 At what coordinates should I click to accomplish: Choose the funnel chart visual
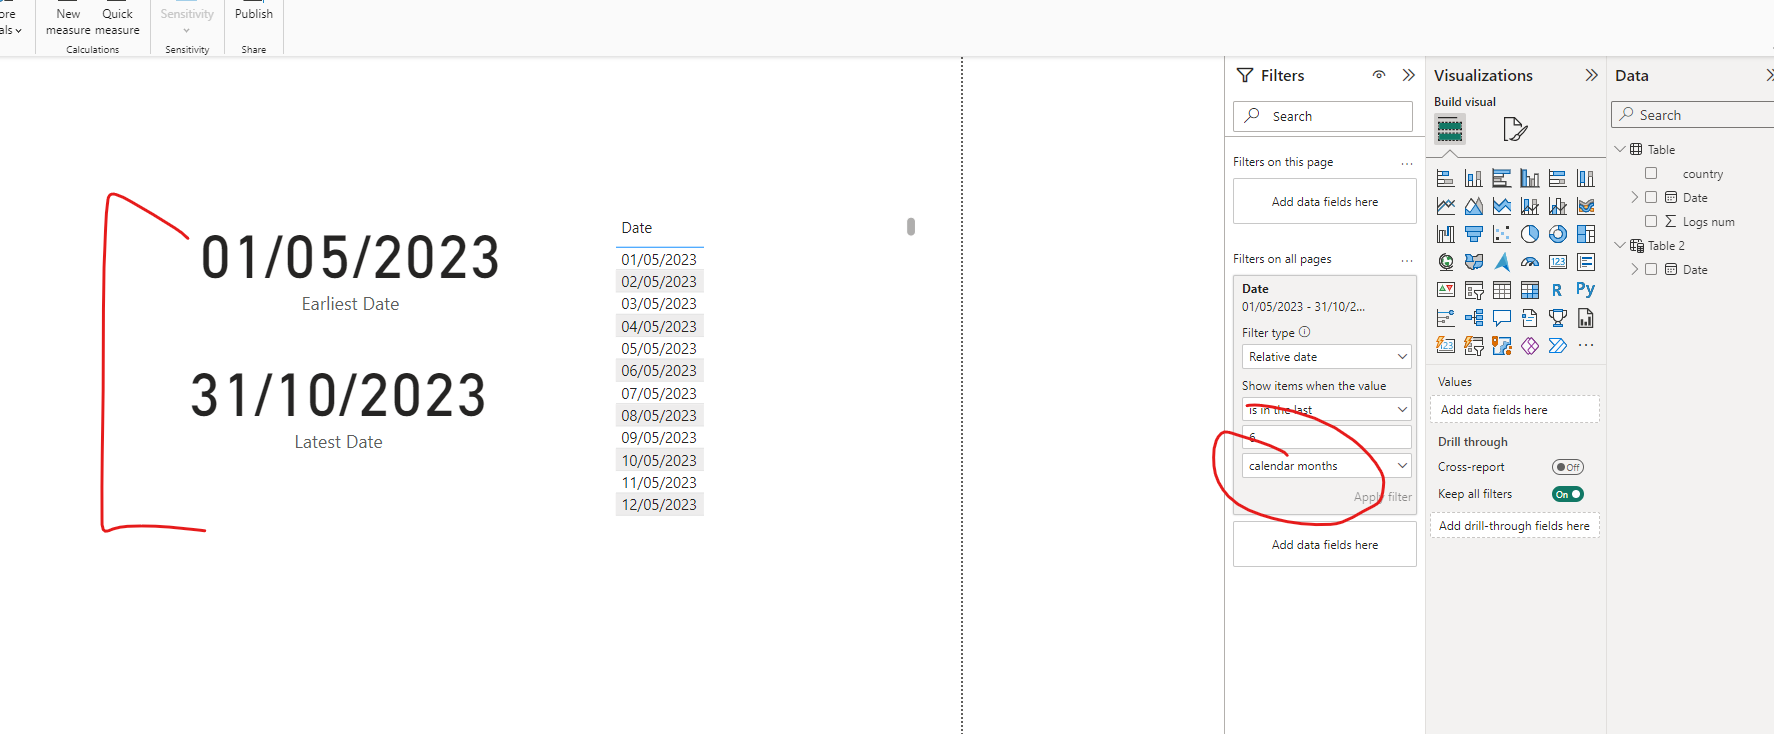pos(1473,234)
